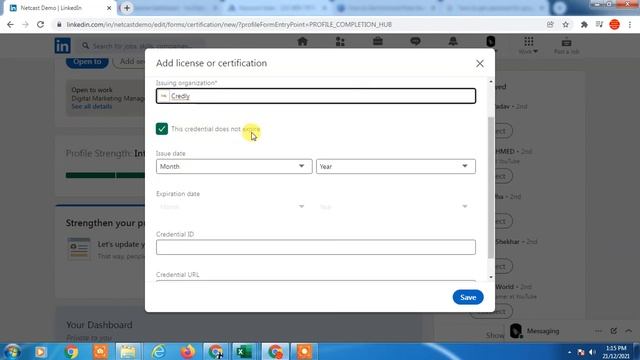Uncheck 'This credential does not expire' checkbox
Image resolution: width=640 pixels, height=360 pixels.
click(162, 129)
